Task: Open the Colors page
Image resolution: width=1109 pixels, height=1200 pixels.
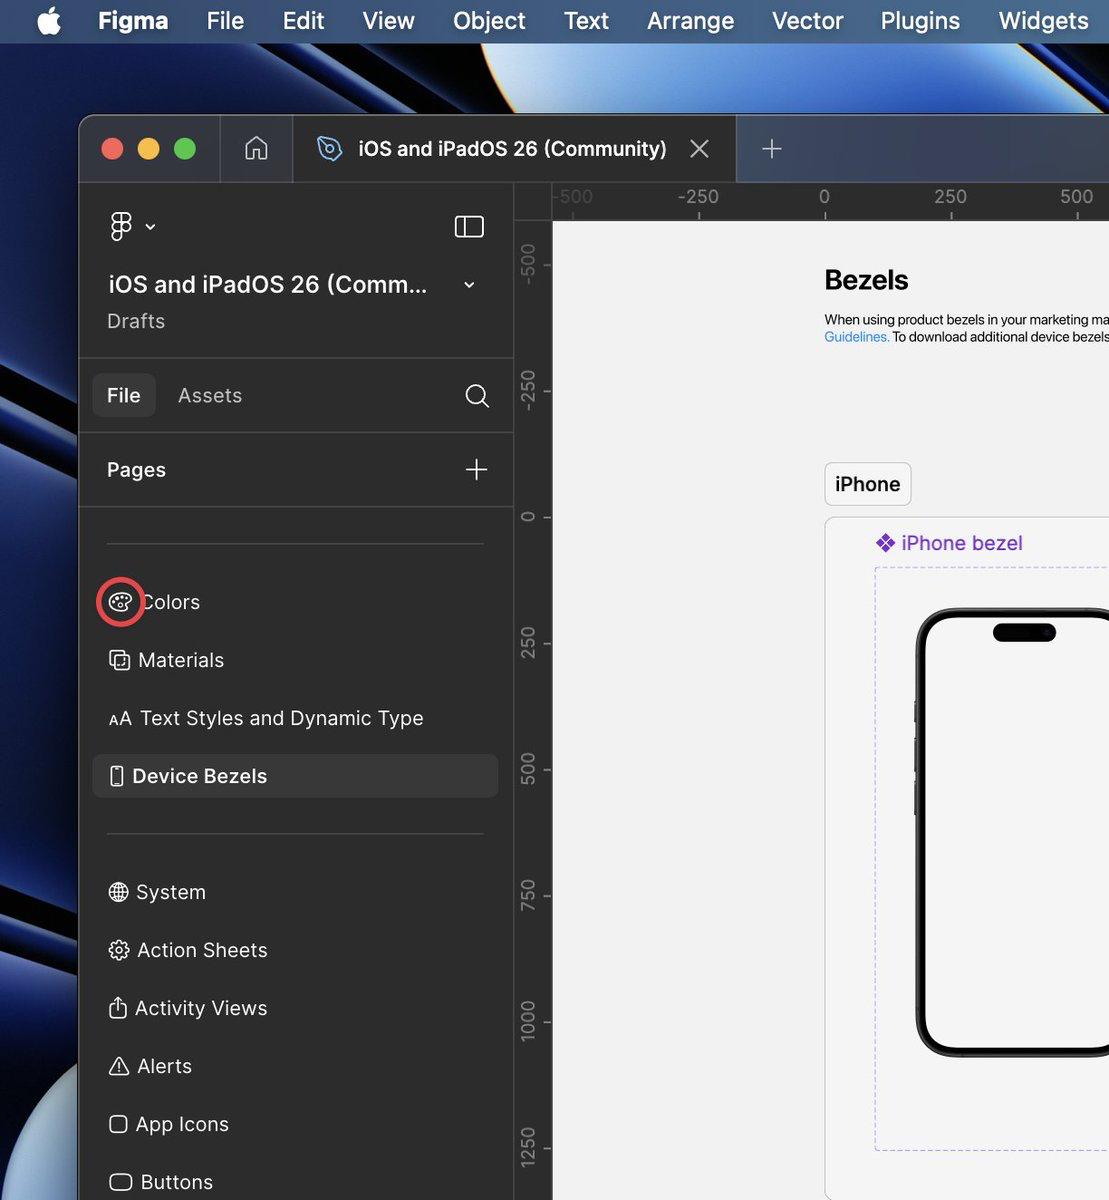Action: pos(295,602)
